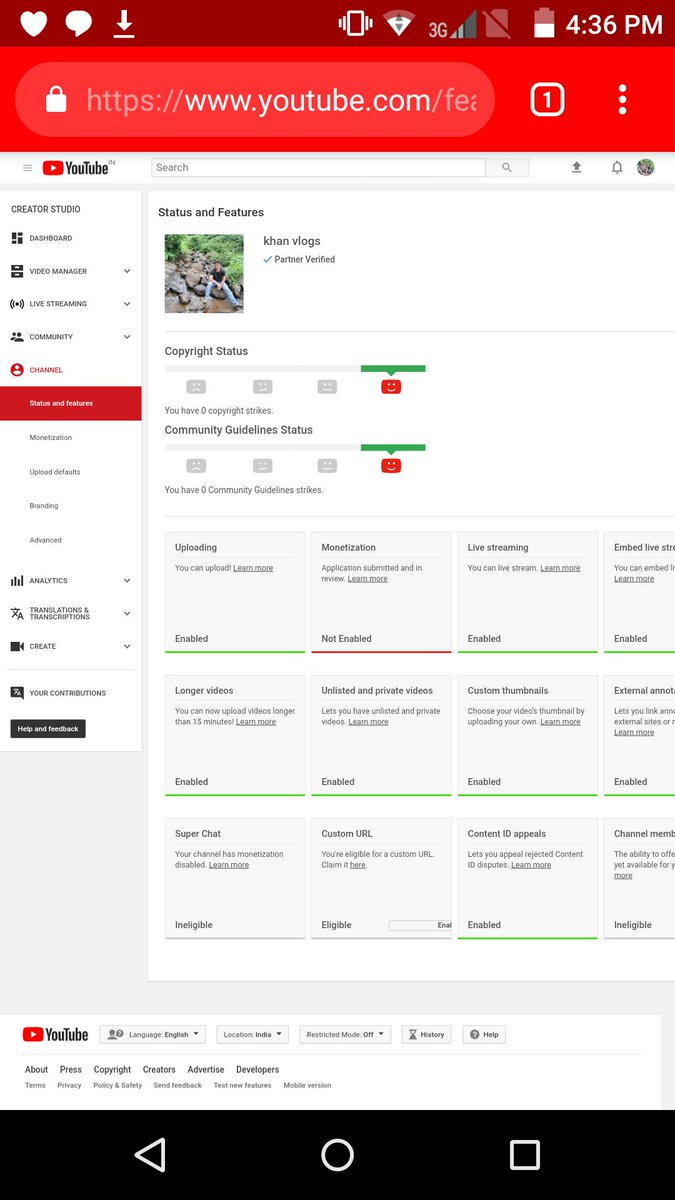
Task: Click the footer Test new features link
Action: (242, 1085)
